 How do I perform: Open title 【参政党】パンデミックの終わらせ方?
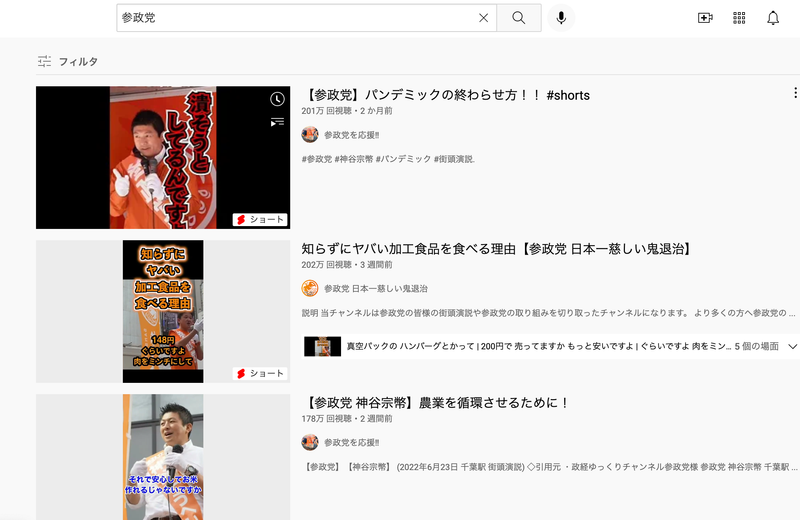click(x=445, y=95)
